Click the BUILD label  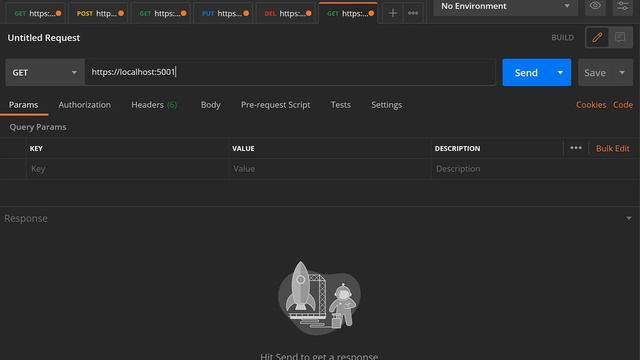point(562,38)
